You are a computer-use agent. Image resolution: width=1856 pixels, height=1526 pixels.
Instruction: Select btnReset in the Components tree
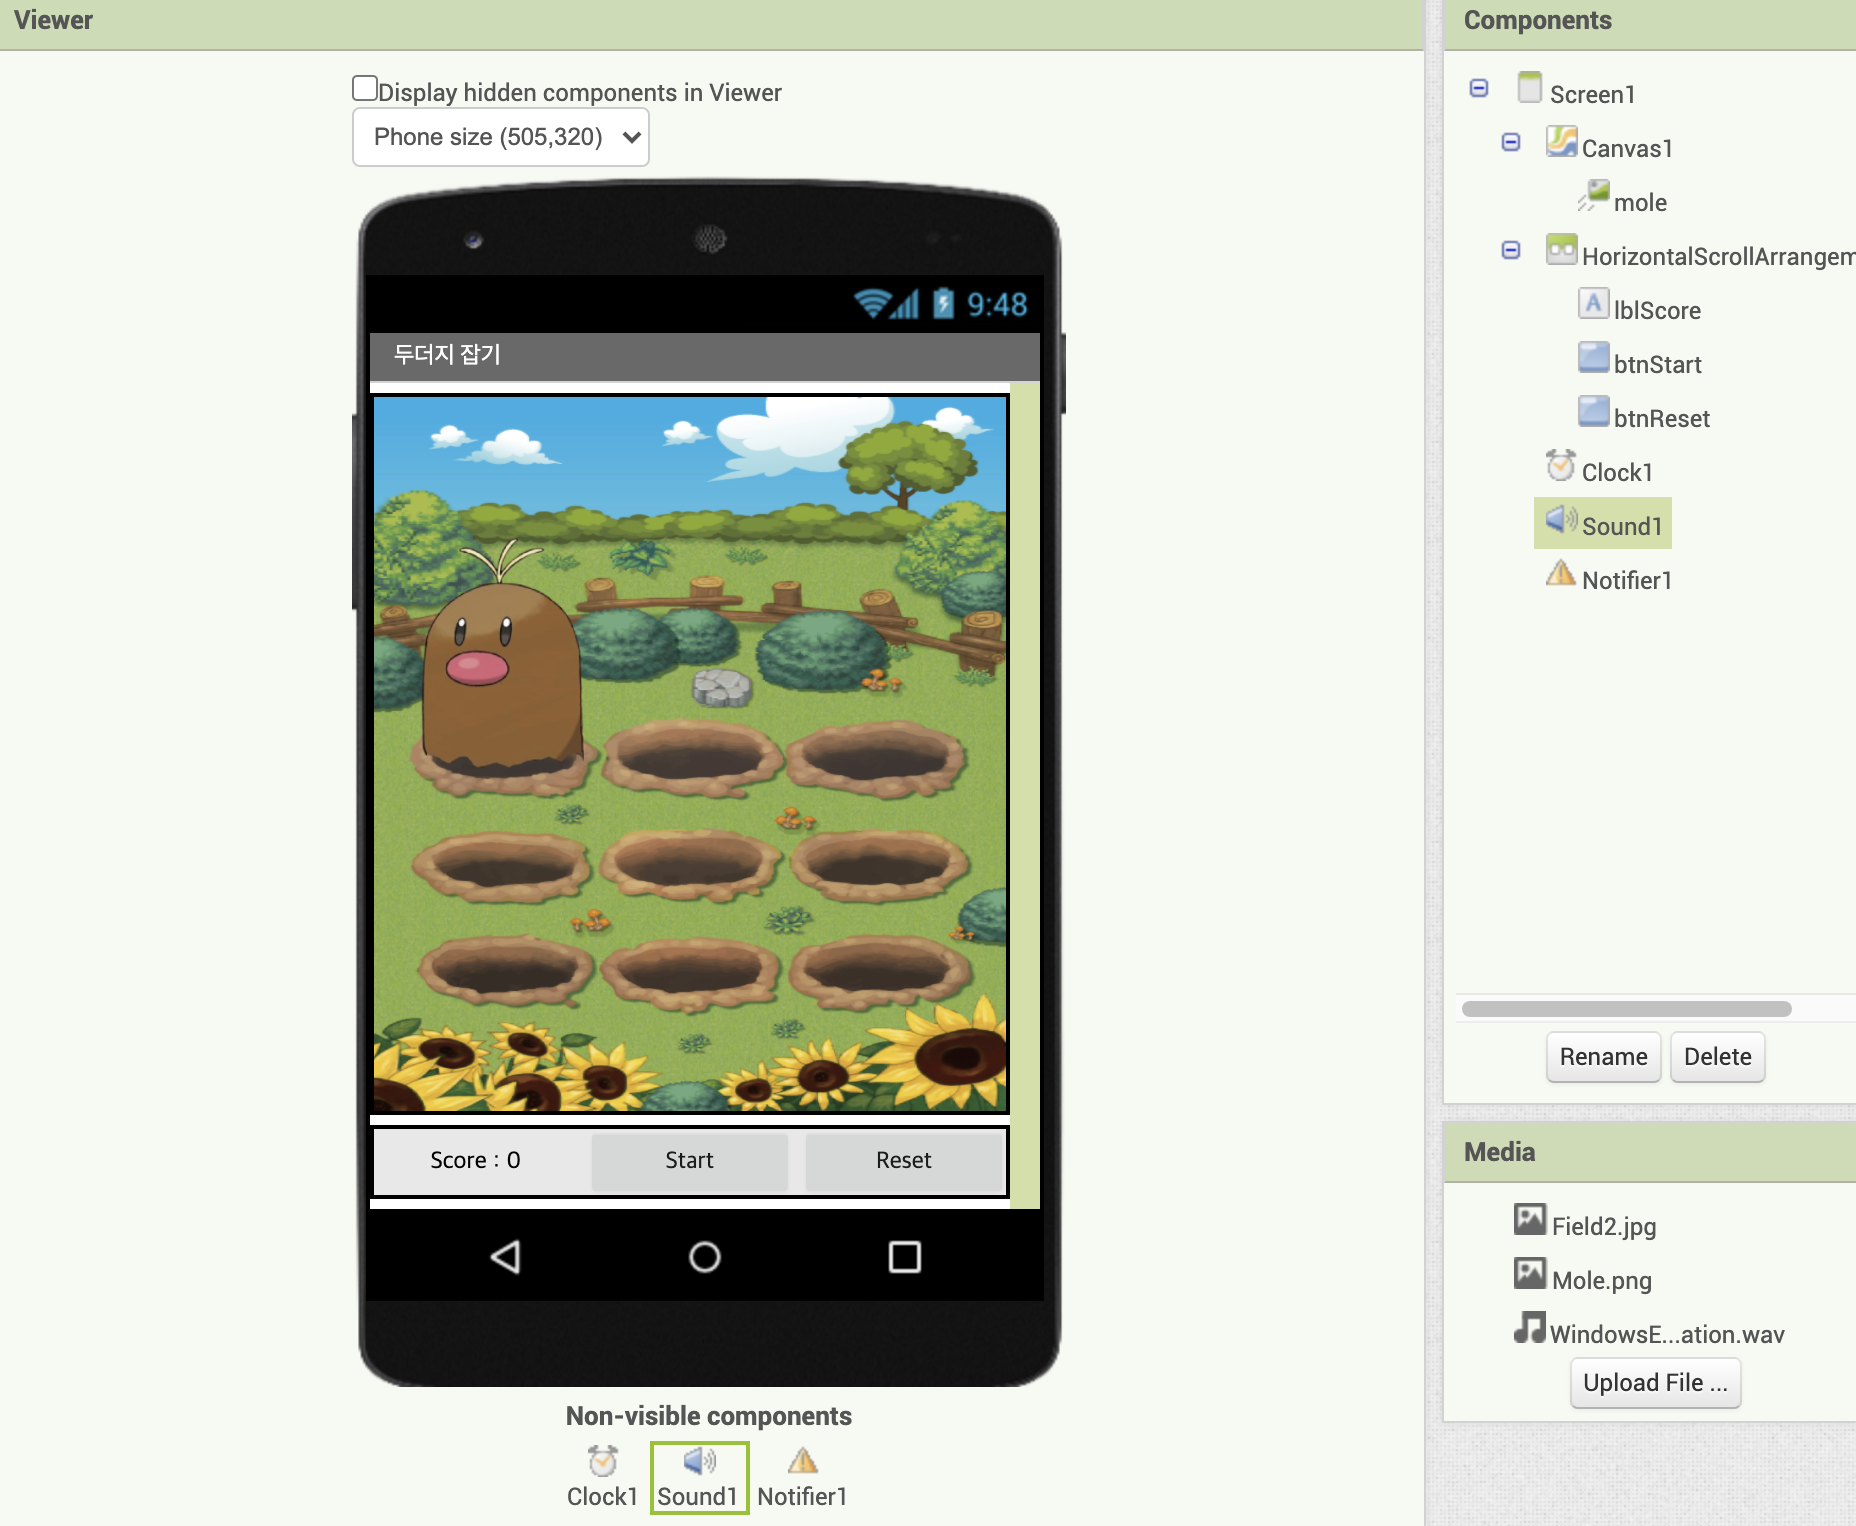click(1661, 418)
